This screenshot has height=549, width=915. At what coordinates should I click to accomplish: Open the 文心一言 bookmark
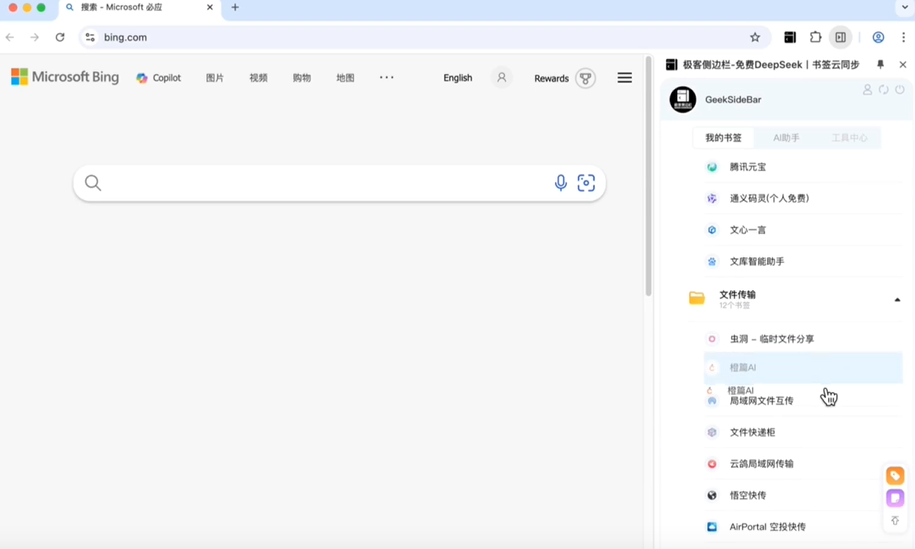803,230
